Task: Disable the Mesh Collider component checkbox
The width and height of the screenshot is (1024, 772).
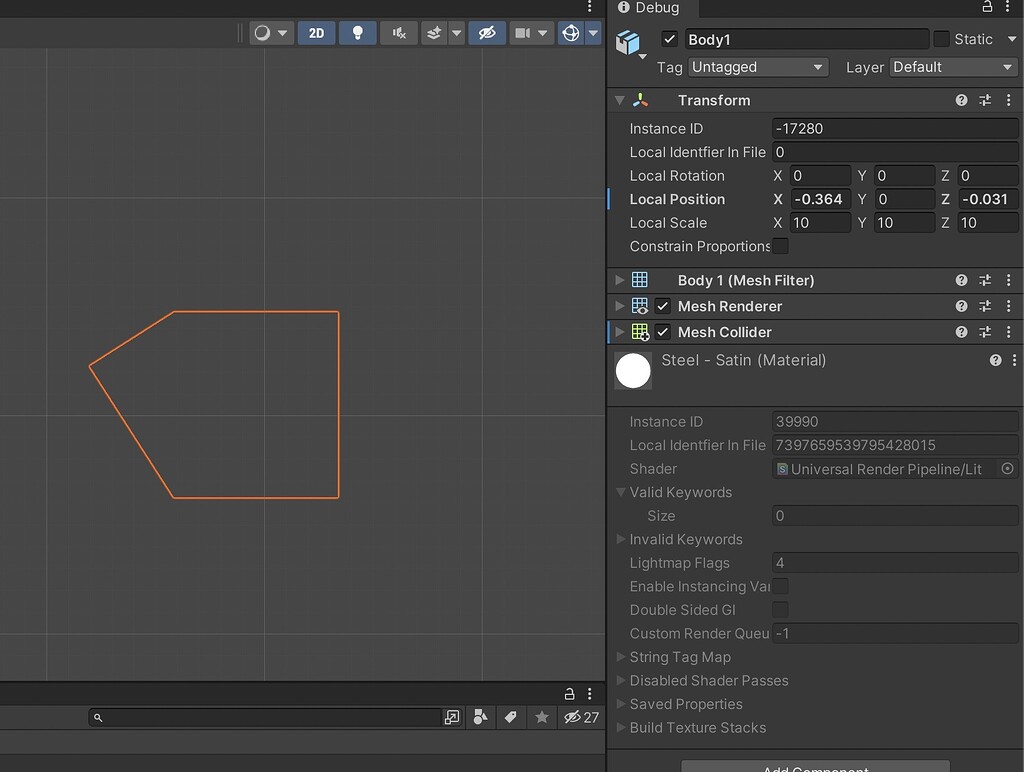Action: (x=663, y=332)
